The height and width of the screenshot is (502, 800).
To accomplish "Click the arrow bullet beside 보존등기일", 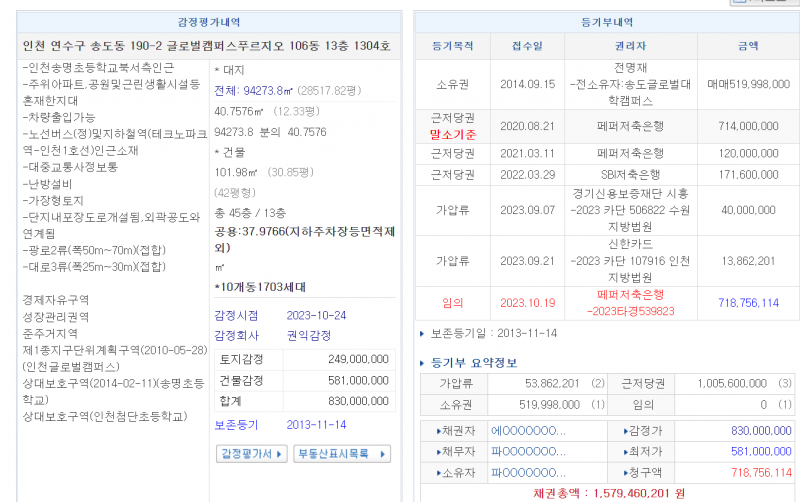I will pos(424,334).
